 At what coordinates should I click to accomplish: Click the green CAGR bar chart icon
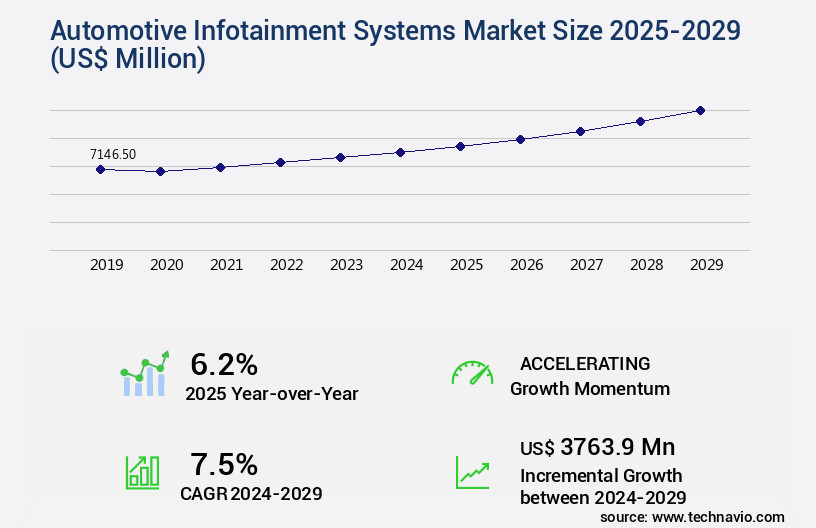coord(142,472)
